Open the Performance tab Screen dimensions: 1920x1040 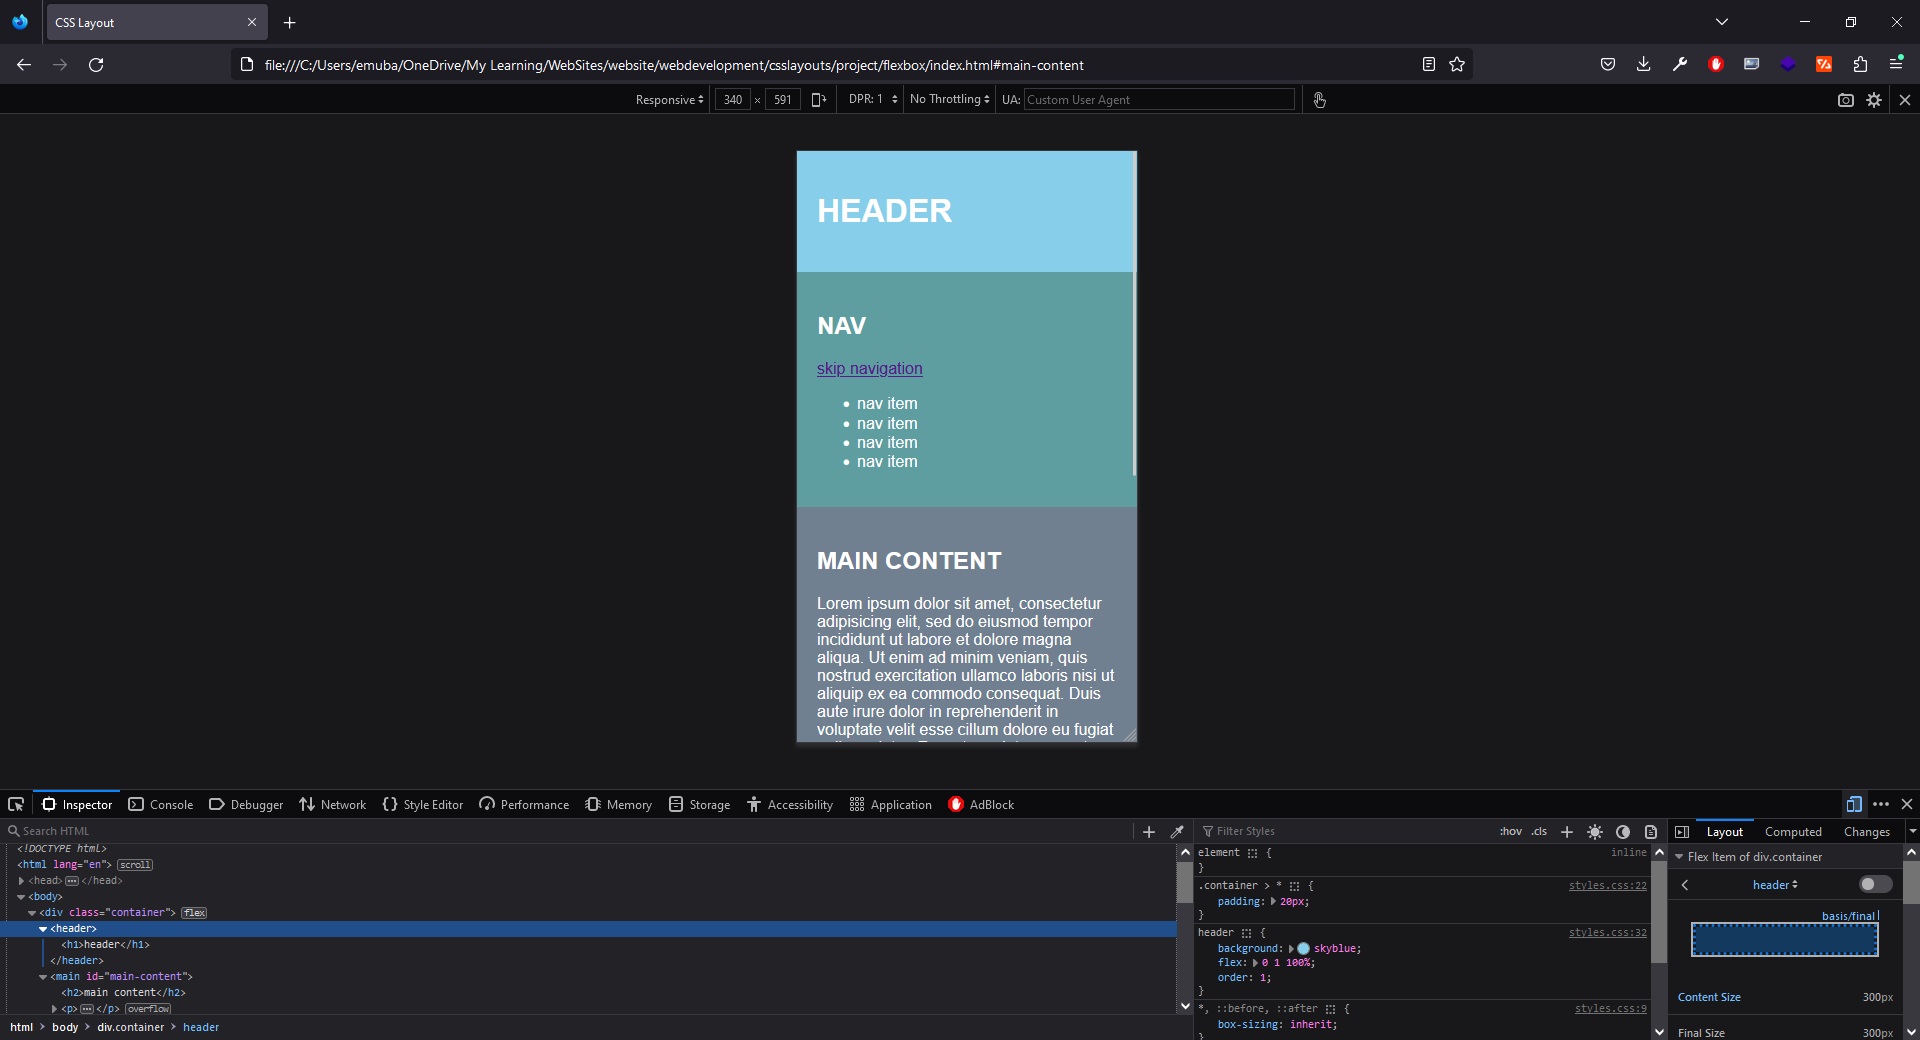point(524,804)
